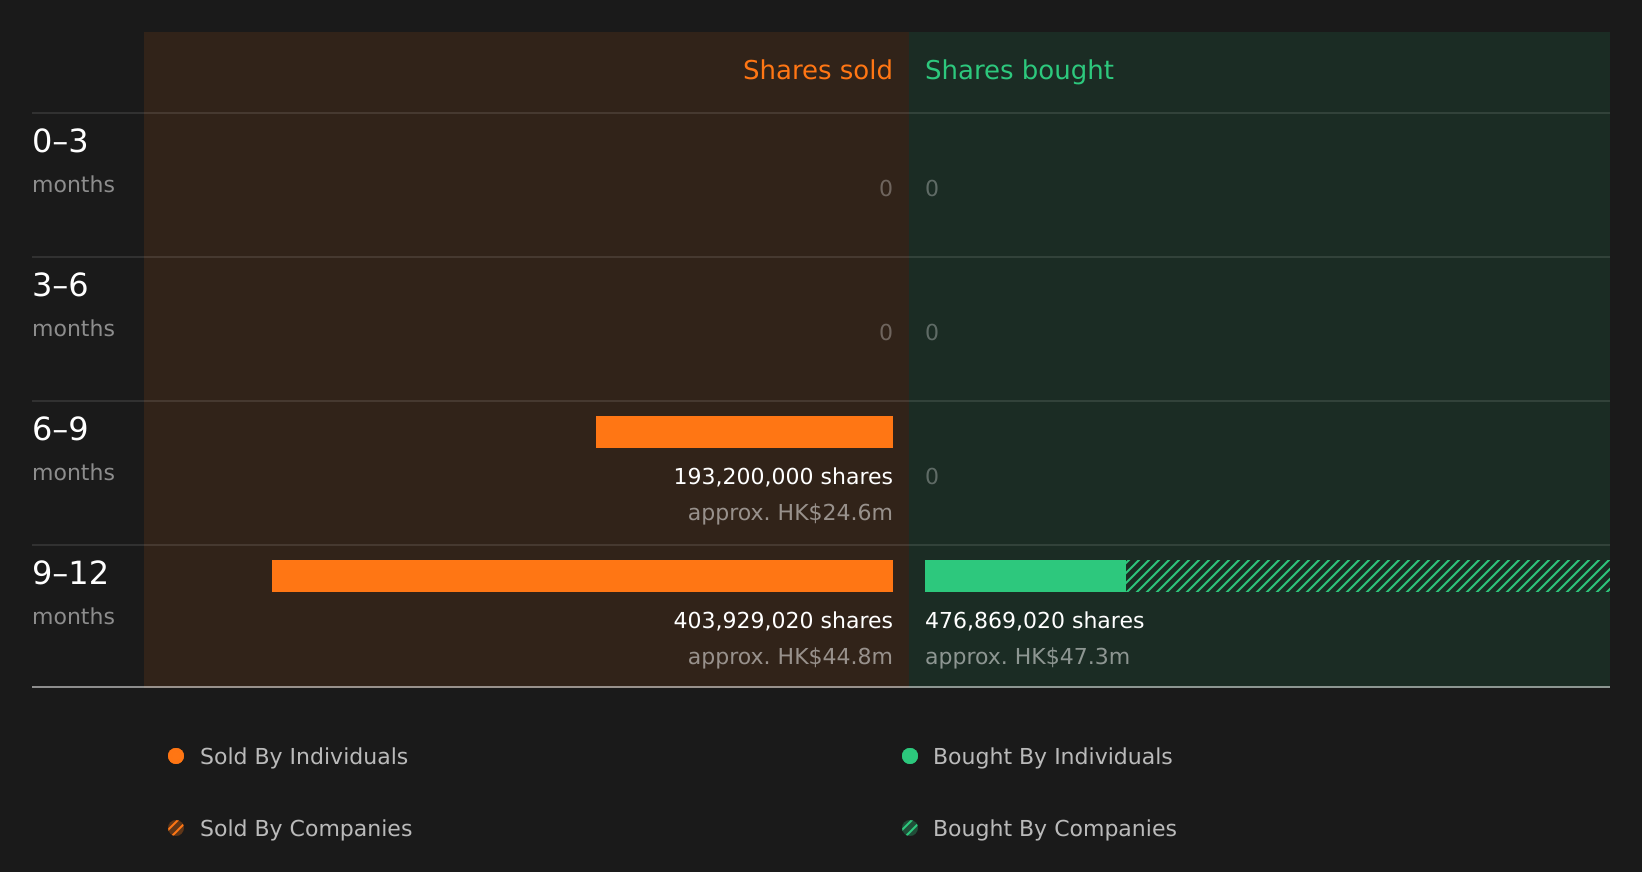The image size is (1642, 872).
Task: Click the 3–6 months row label
Action: pyautogui.click(x=73, y=305)
